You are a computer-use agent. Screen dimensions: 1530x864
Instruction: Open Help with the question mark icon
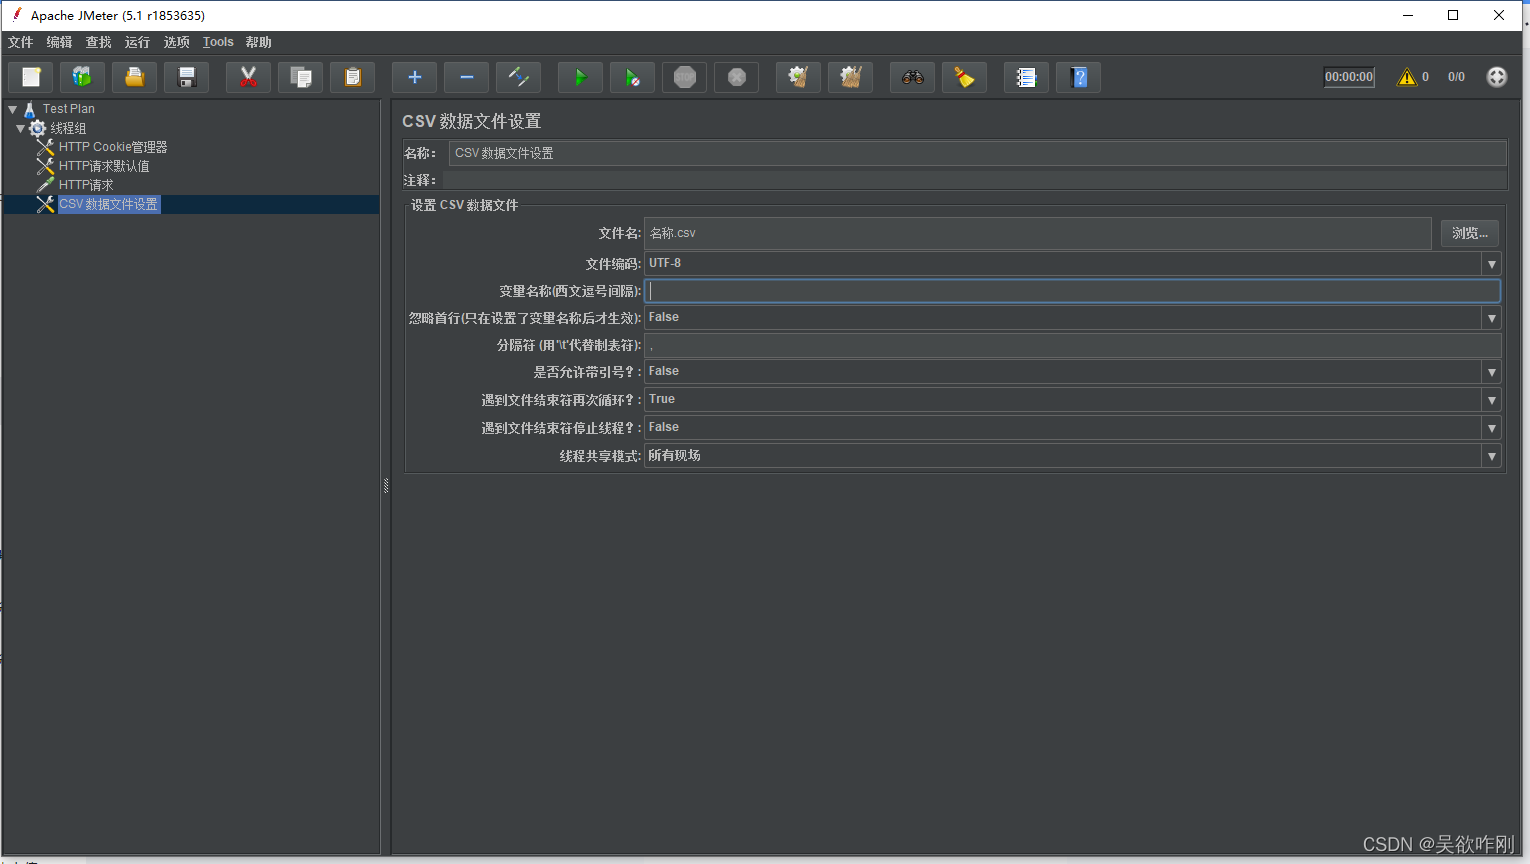[1078, 77]
